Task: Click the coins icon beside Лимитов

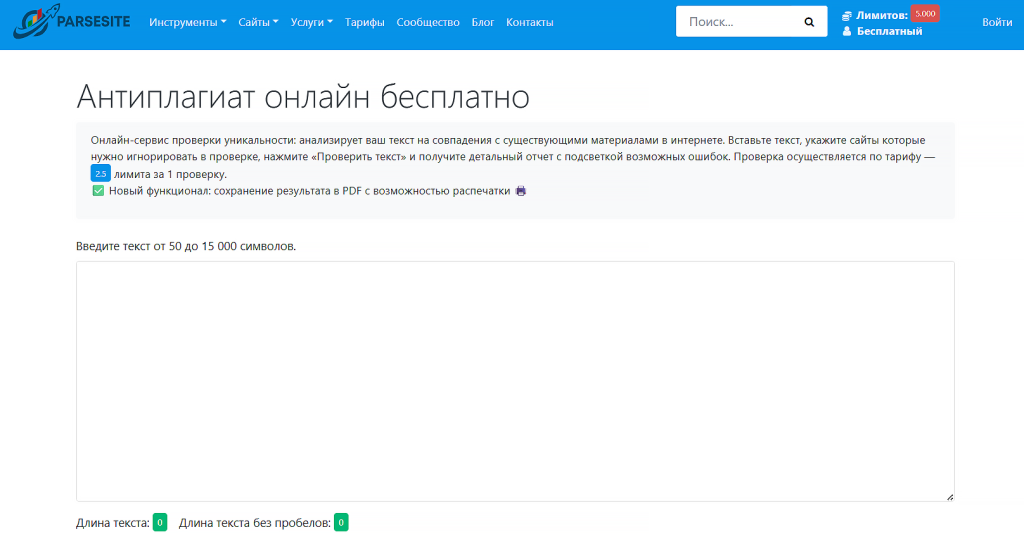Action: (847, 16)
